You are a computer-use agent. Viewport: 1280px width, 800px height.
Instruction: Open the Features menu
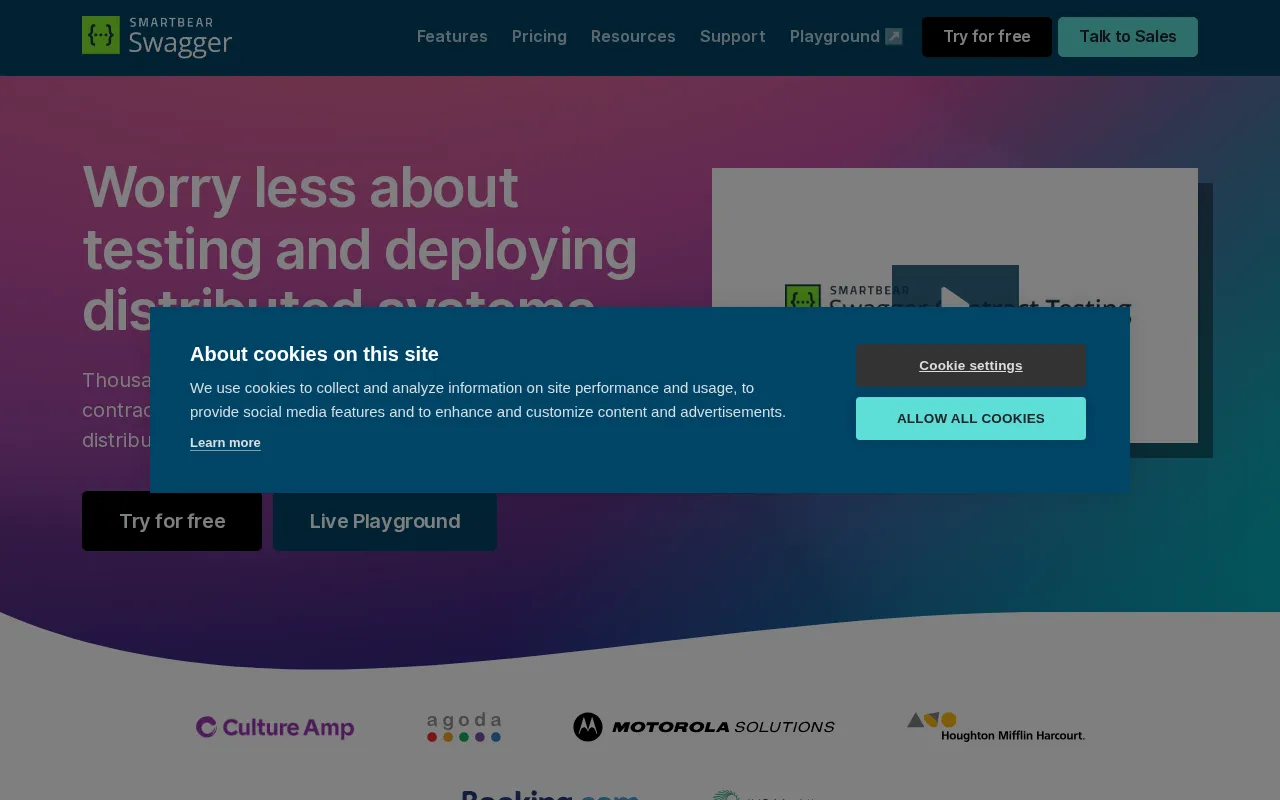[452, 37]
